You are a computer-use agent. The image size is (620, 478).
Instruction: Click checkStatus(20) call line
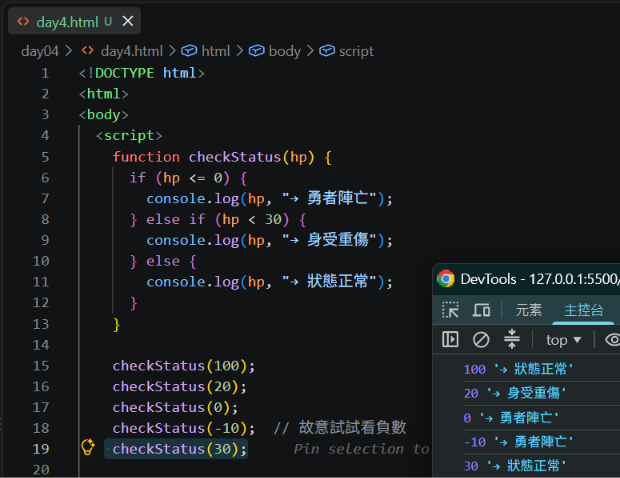[180, 387]
